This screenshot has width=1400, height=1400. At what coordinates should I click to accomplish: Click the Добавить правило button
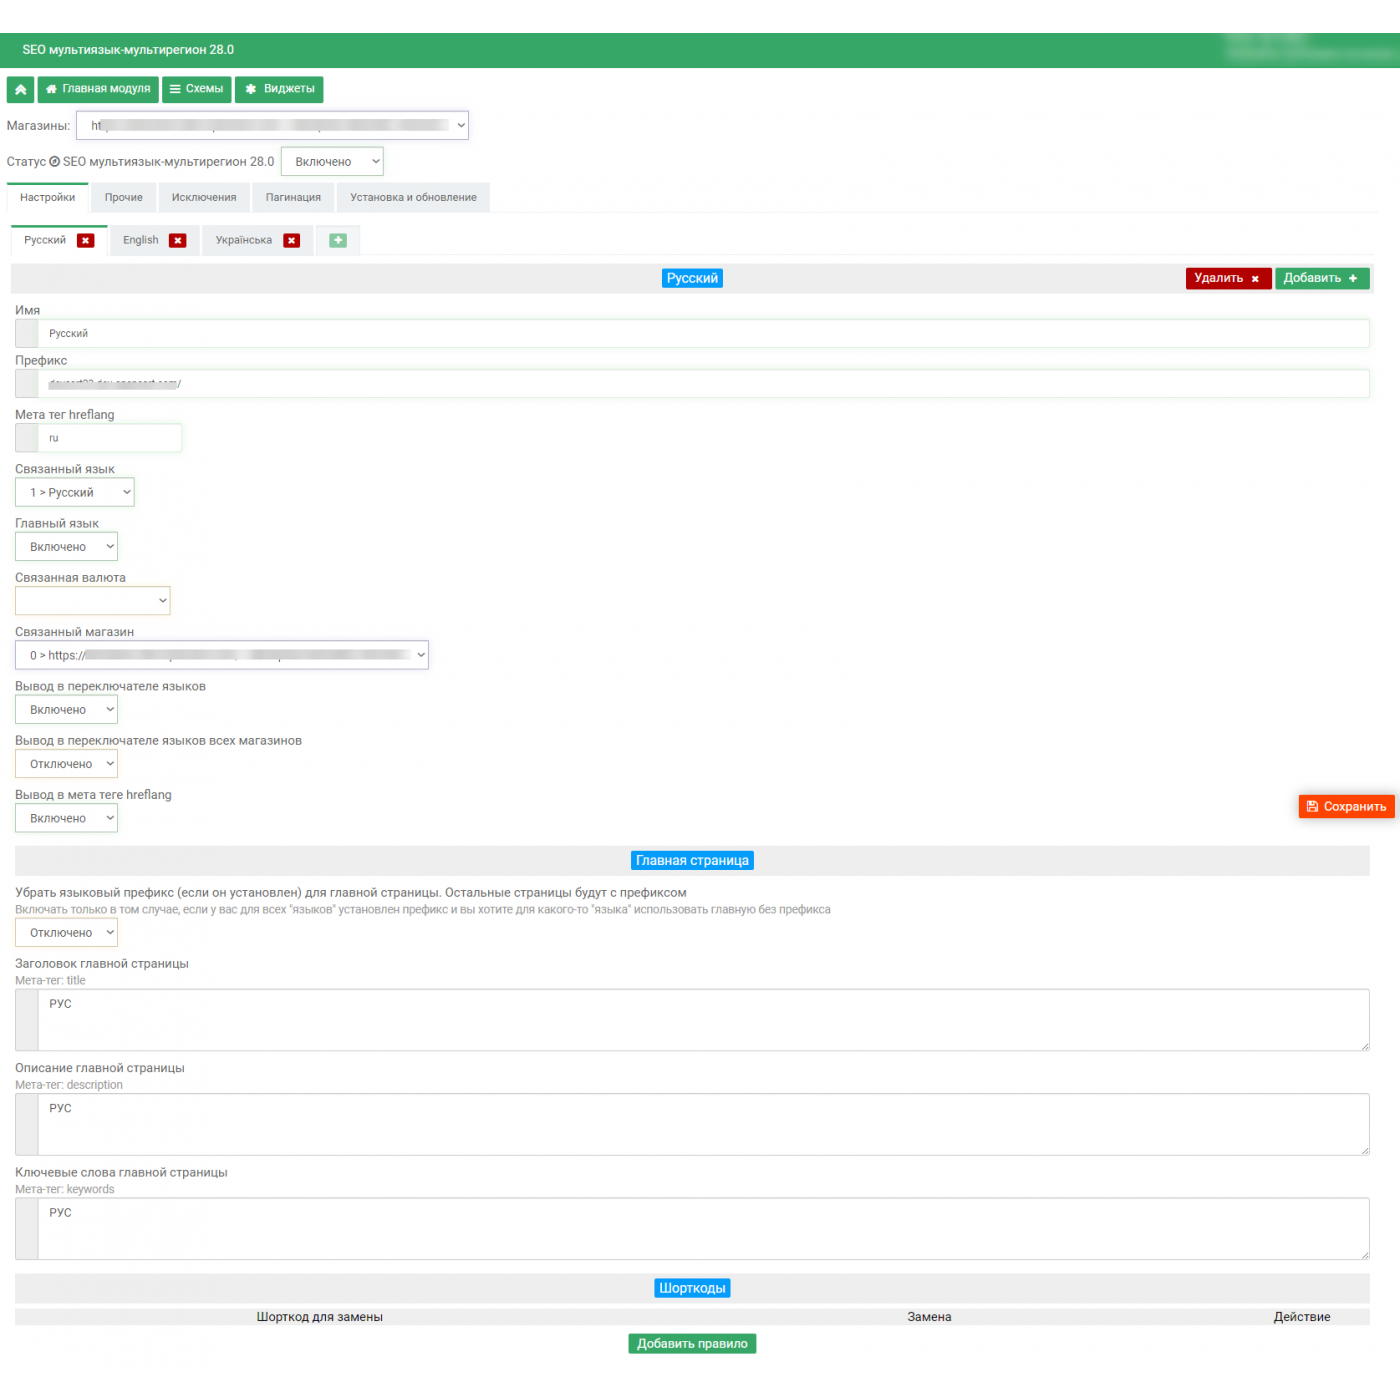tap(692, 1344)
